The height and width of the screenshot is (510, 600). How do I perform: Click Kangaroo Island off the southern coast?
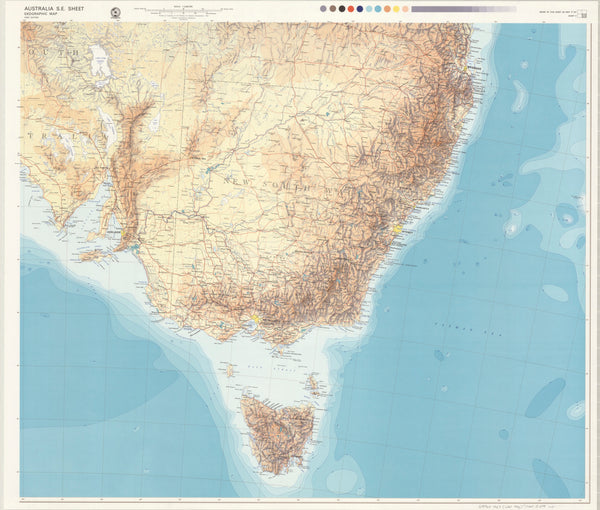tap(92, 255)
